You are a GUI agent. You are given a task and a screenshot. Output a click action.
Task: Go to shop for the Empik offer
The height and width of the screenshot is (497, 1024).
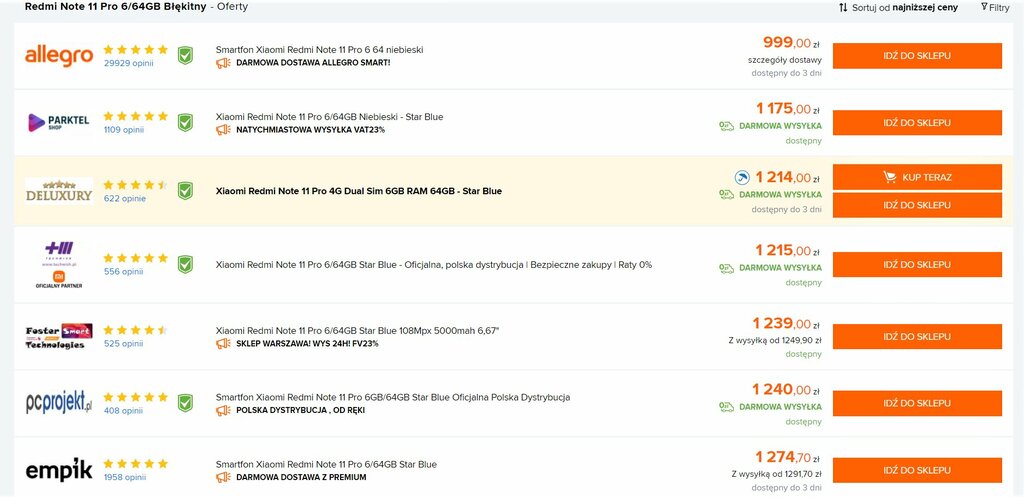point(917,470)
